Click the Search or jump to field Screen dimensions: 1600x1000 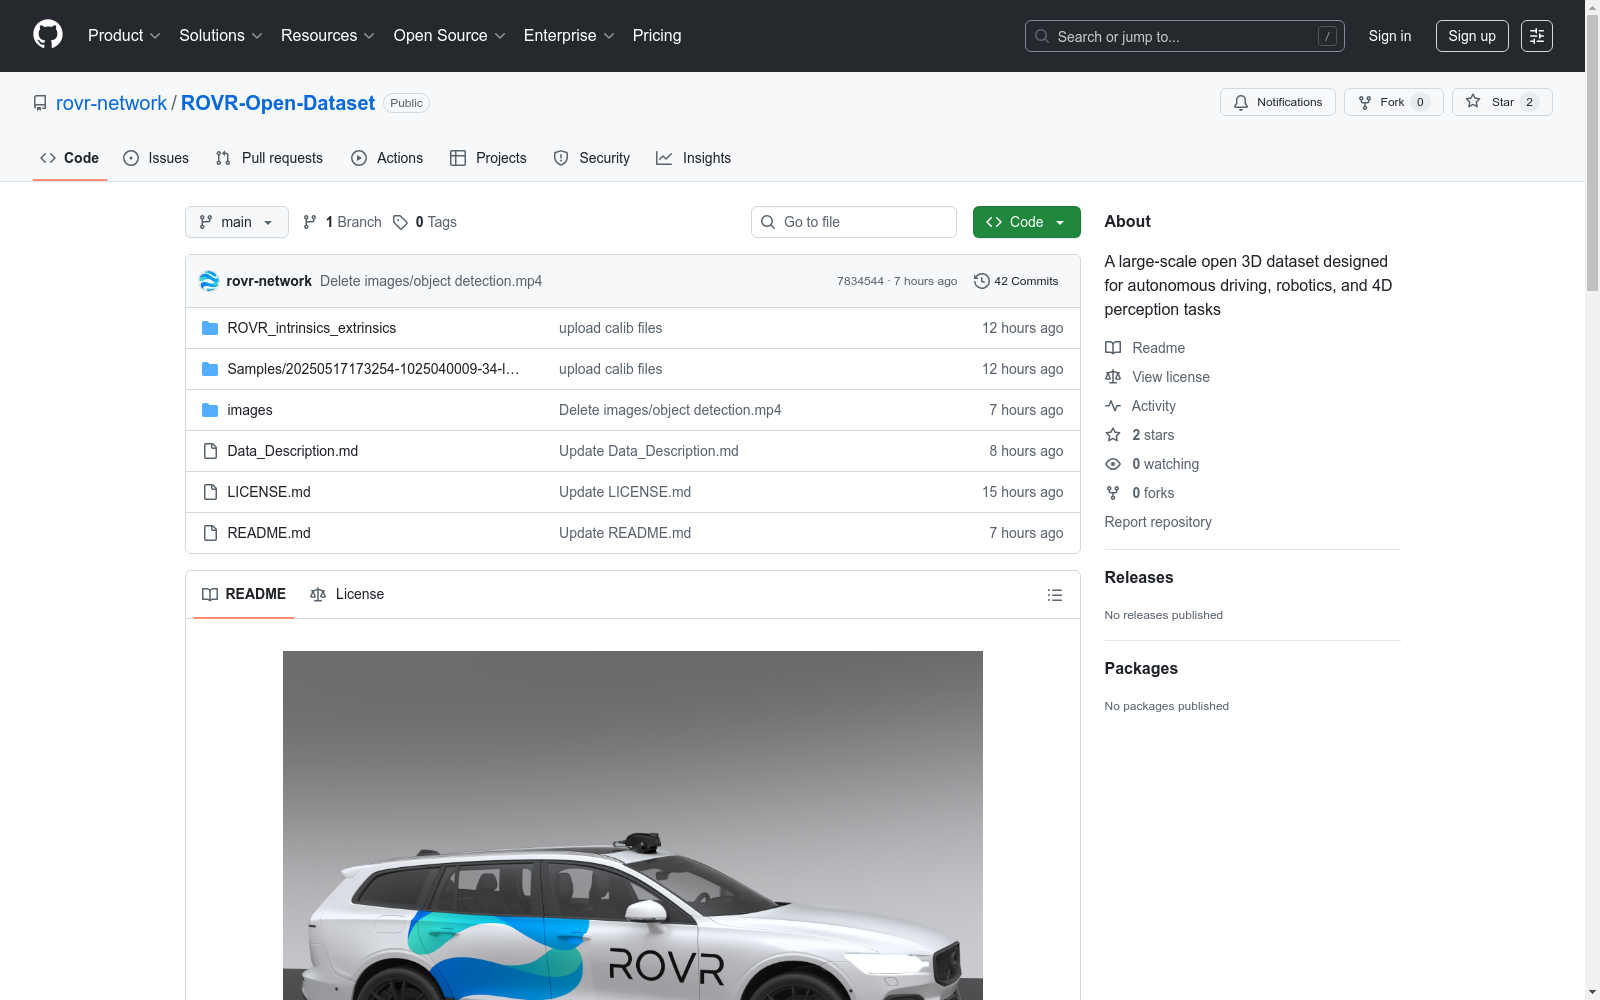point(1185,36)
